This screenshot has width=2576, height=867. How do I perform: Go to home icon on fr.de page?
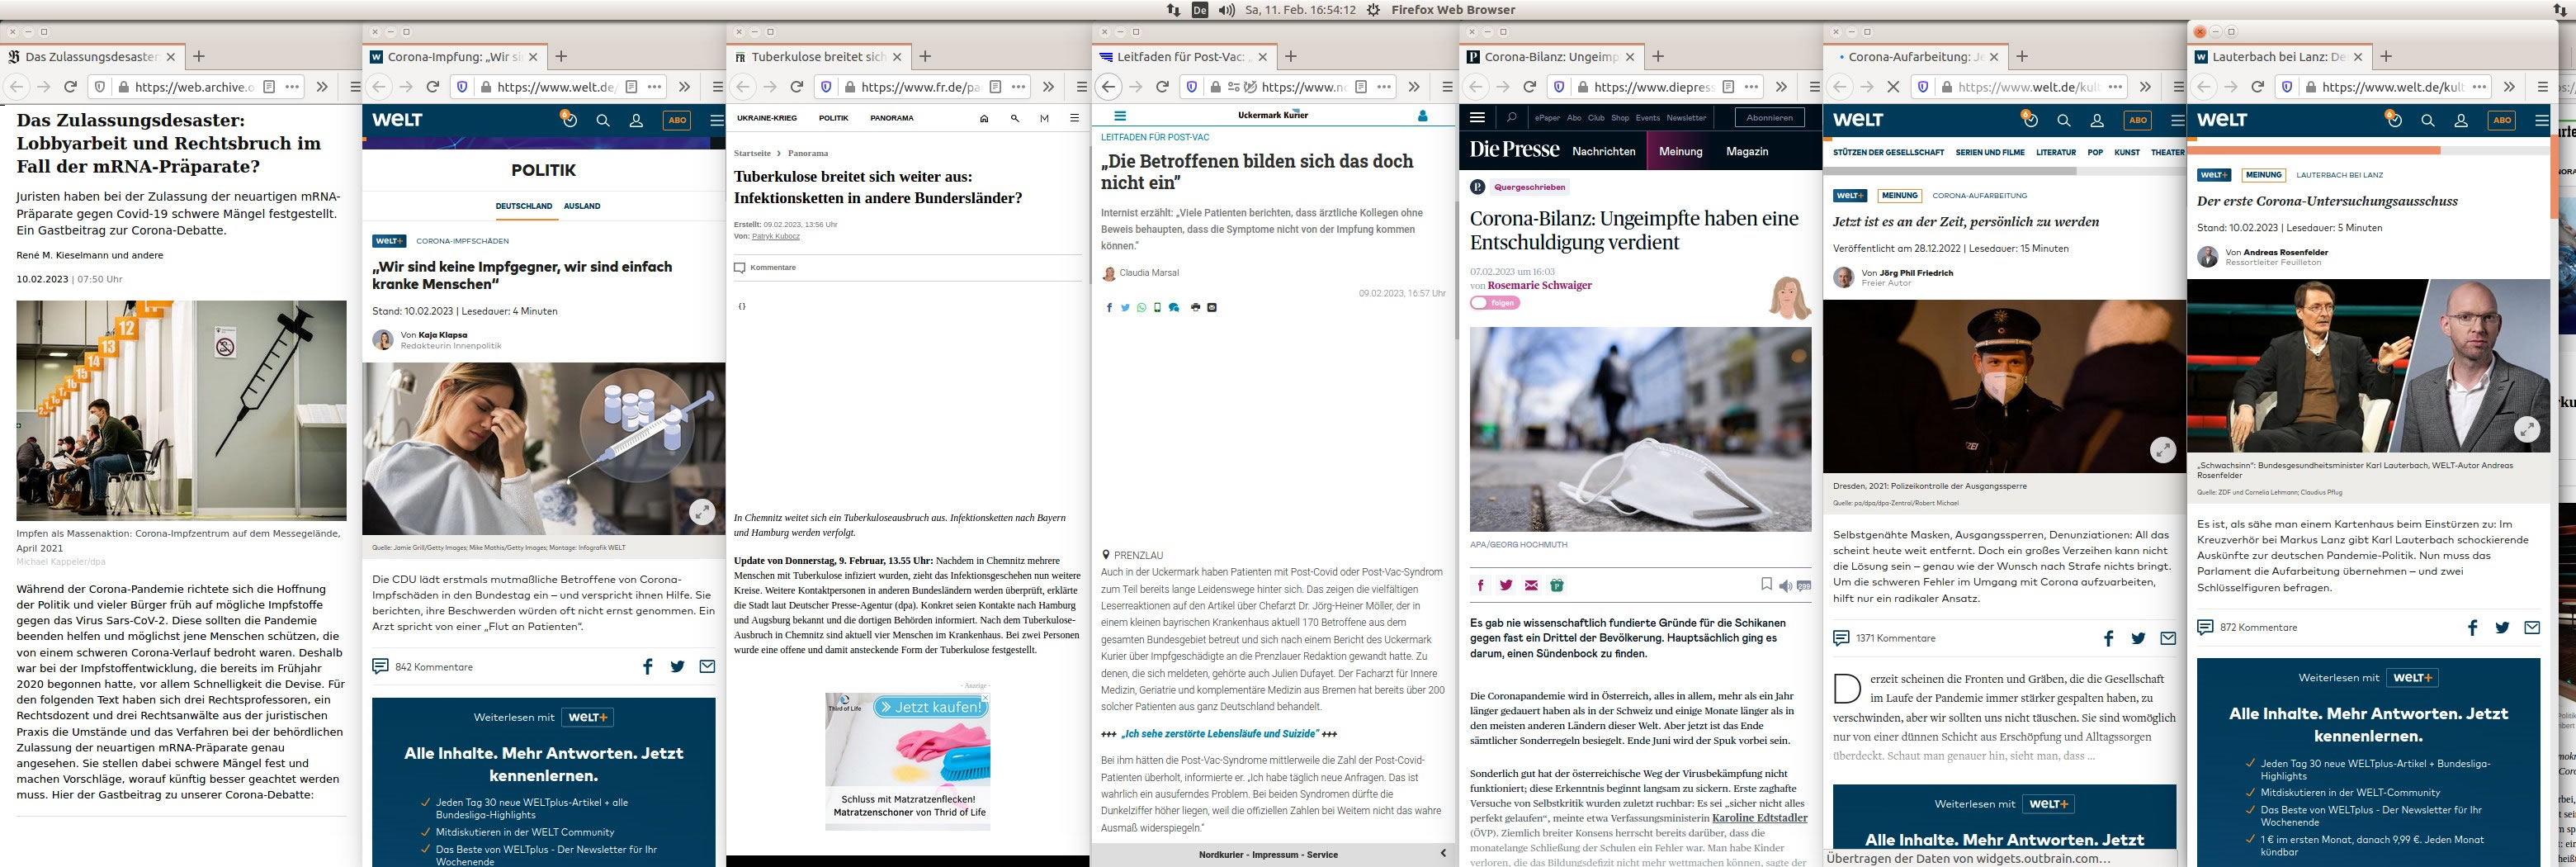[984, 118]
